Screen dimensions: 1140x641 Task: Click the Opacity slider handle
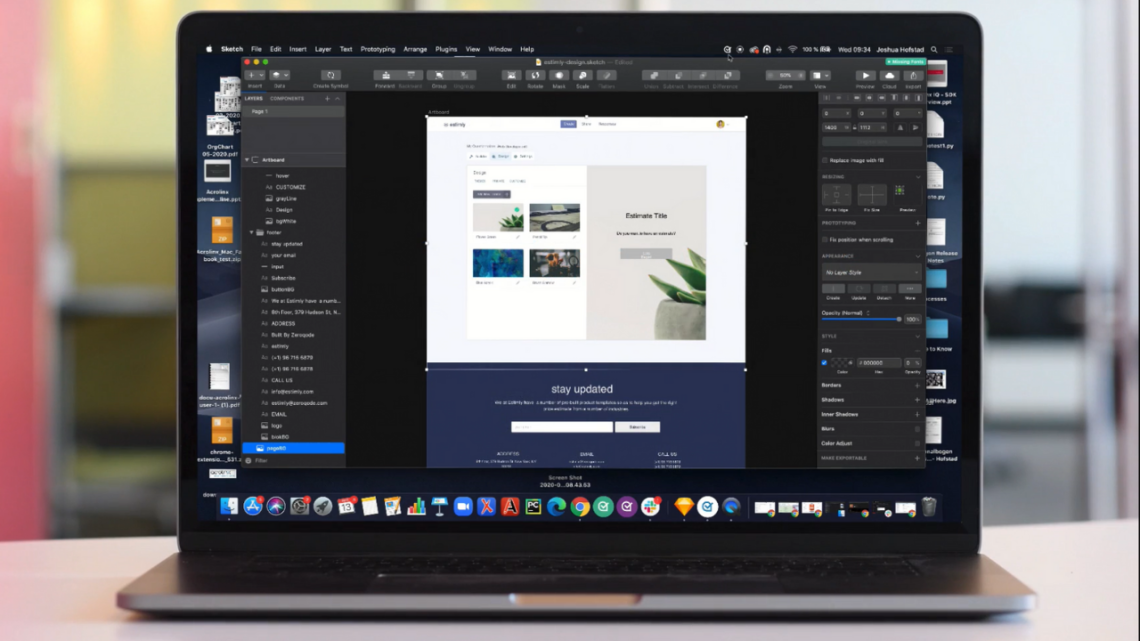pyautogui.click(x=898, y=319)
